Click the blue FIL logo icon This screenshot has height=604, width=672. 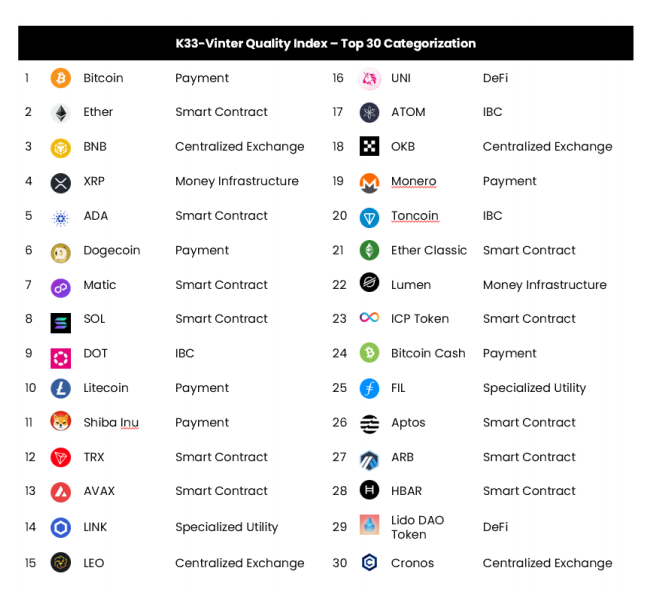tap(369, 388)
